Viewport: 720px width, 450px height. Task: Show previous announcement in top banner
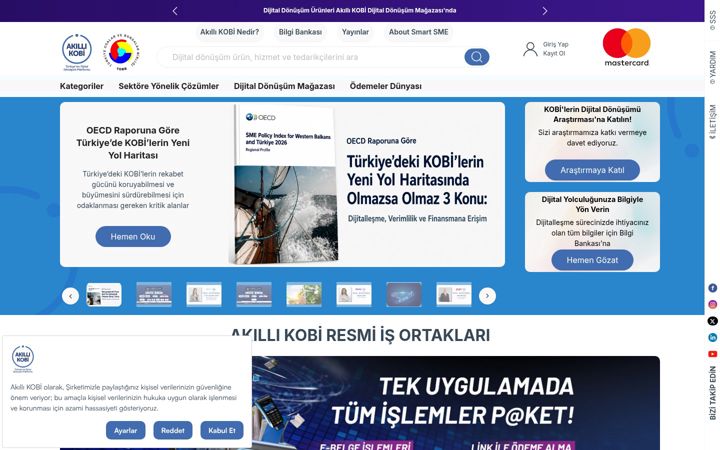tap(175, 11)
